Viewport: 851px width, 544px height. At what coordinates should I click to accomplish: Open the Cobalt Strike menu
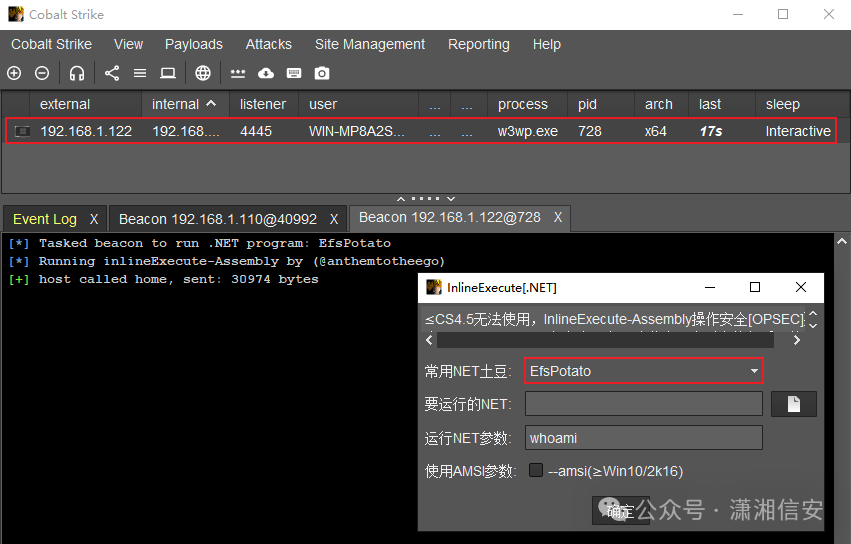[x=52, y=45]
